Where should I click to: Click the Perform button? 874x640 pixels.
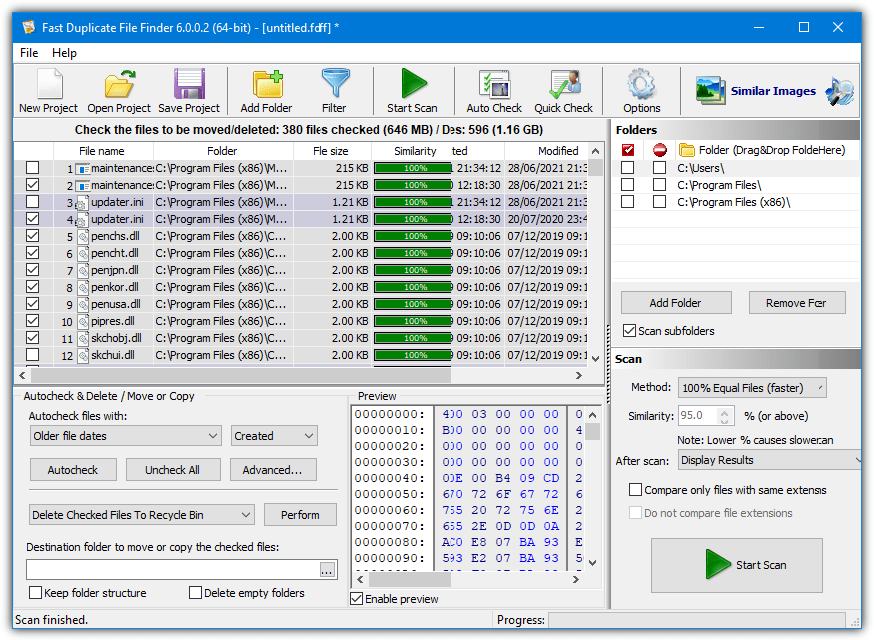pyautogui.click(x=300, y=515)
